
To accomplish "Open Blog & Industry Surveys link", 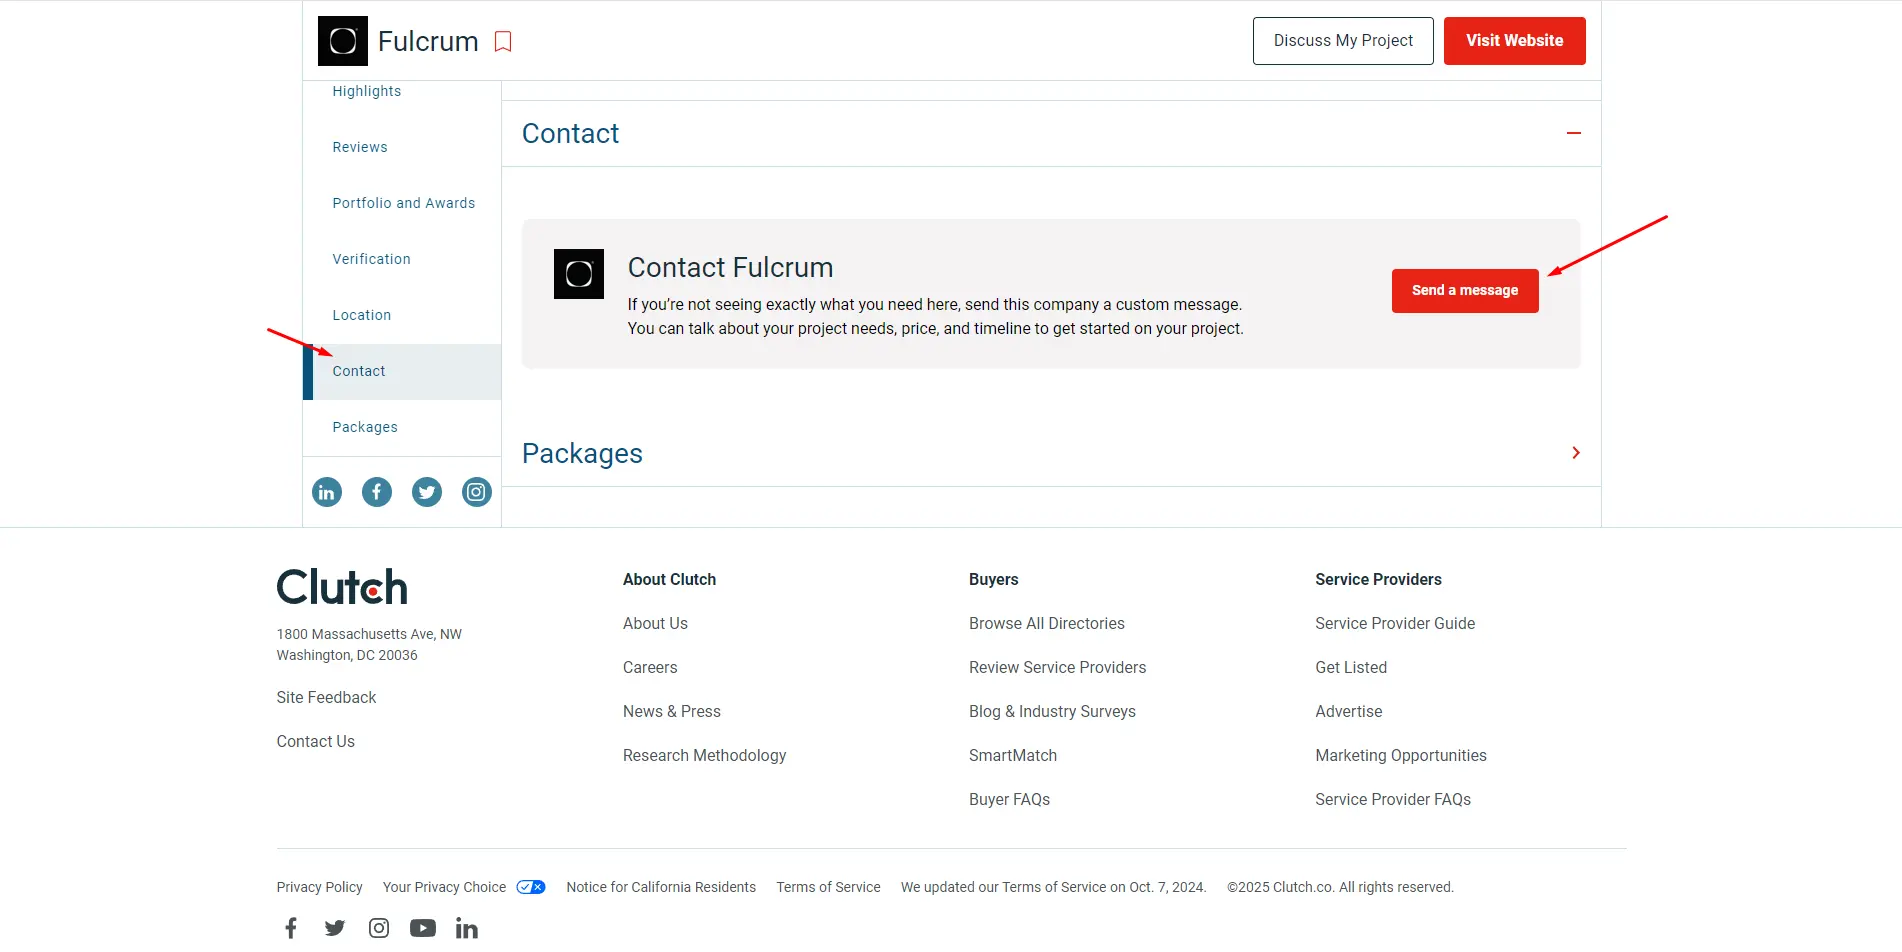I will pyautogui.click(x=1052, y=711).
